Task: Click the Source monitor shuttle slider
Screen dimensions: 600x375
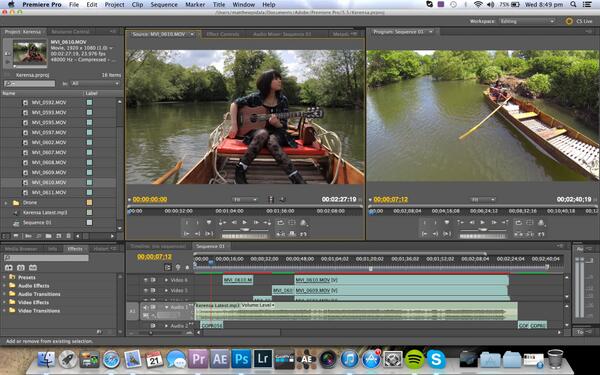Action: click(x=245, y=230)
